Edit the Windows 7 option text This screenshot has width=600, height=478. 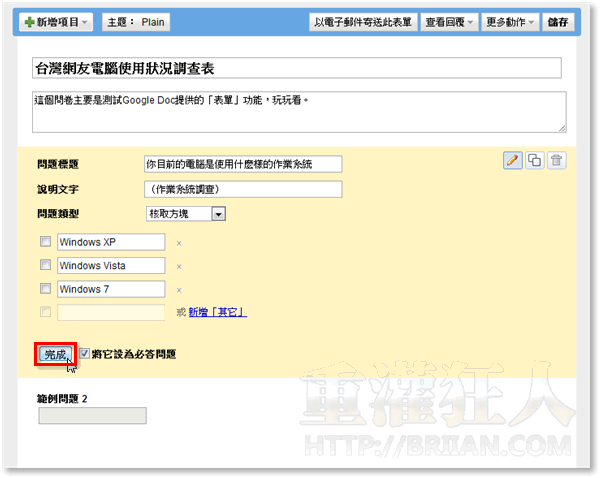[111, 289]
